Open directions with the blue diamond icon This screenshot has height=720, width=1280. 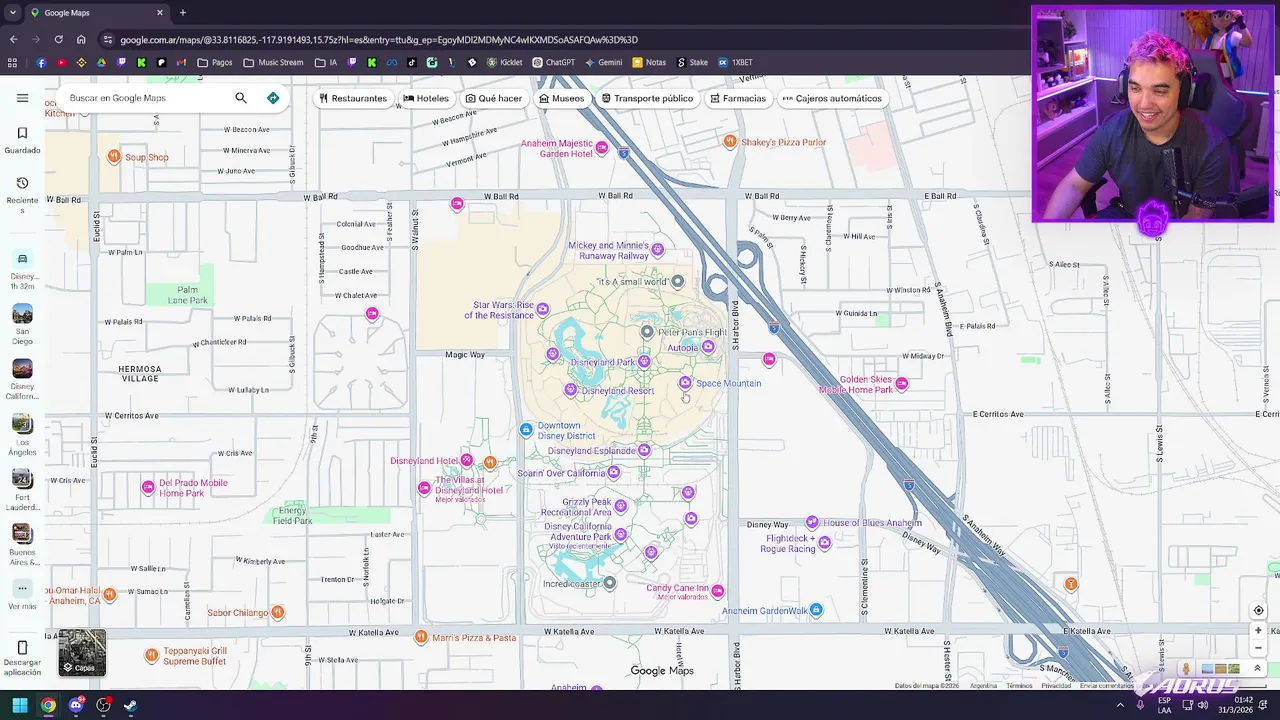tap(273, 98)
